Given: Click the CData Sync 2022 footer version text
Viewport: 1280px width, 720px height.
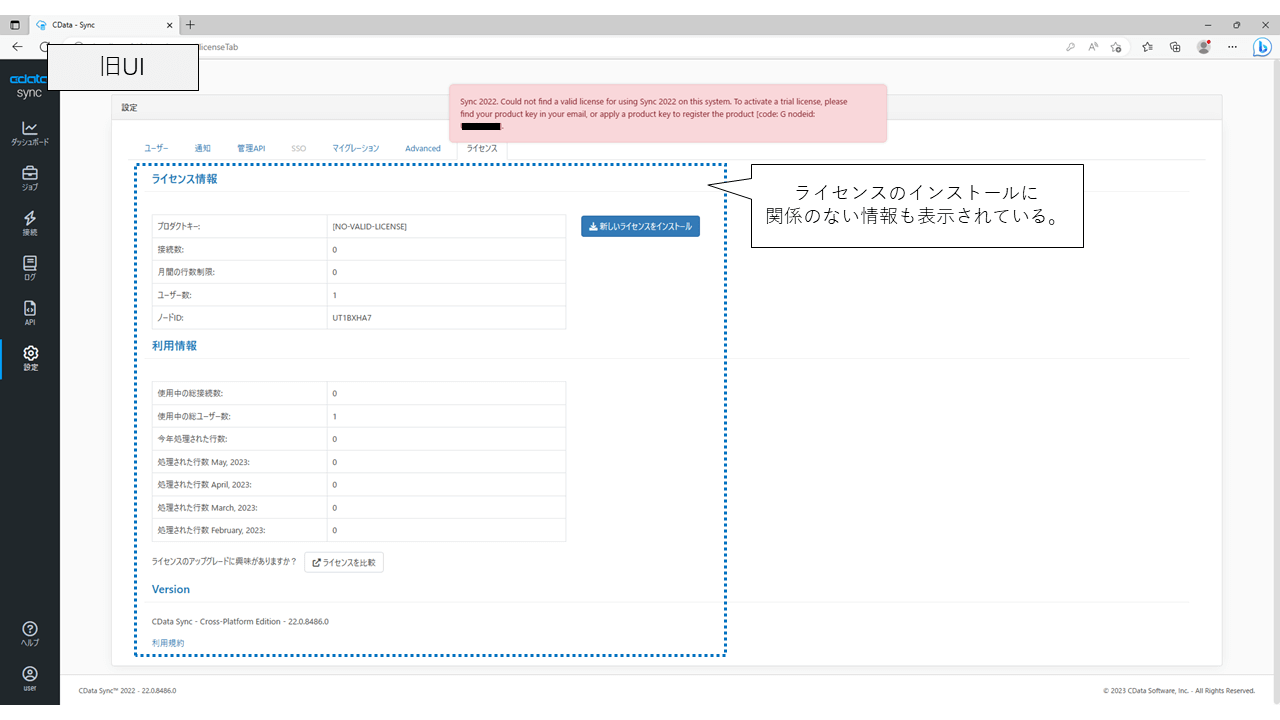Looking at the screenshot, I should click(127, 690).
